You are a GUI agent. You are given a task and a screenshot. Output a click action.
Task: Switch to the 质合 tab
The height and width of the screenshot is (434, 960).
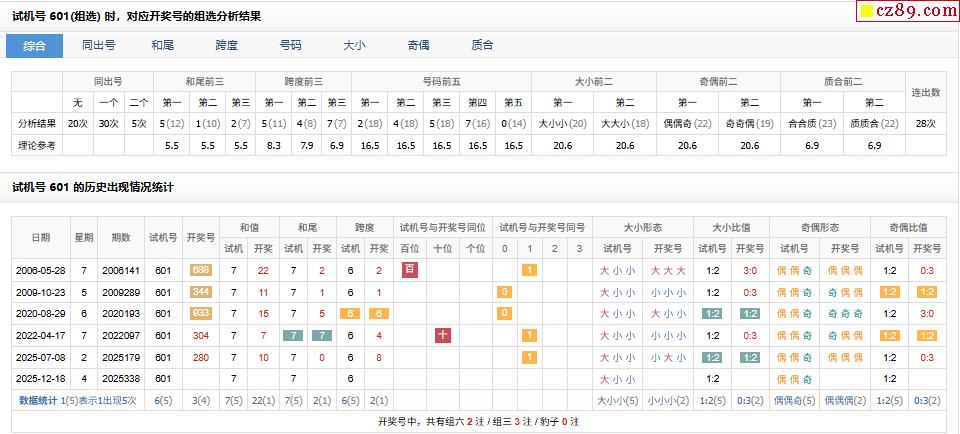[x=482, y=45]
